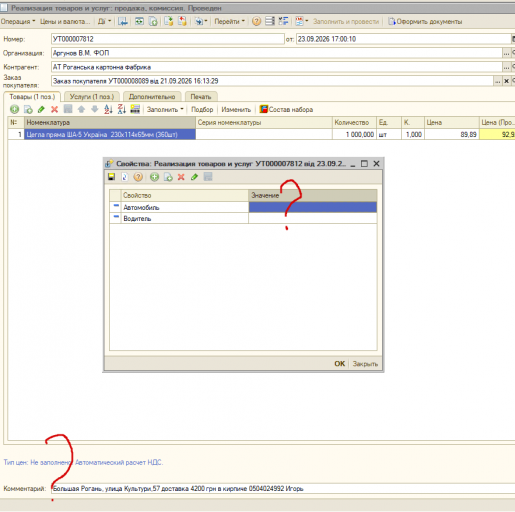Switch to the Дополнительно tab
The height and width of the screenshot is (512, 515).
(152, 97)
